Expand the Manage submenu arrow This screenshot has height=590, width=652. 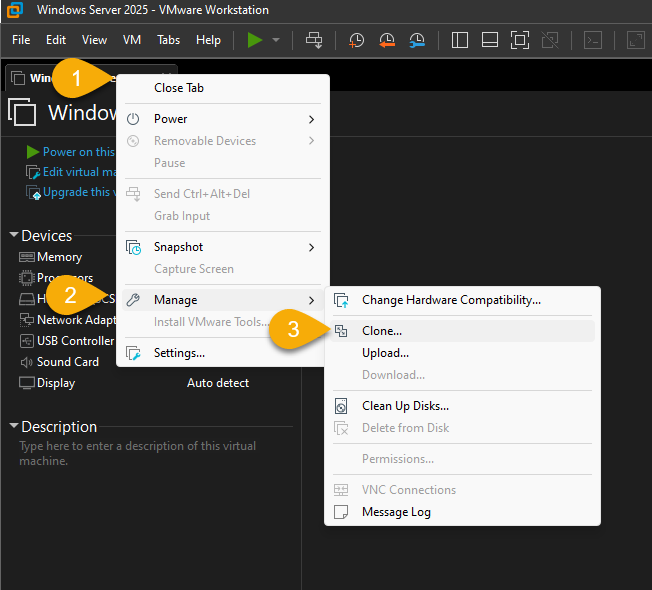[311, 300]
